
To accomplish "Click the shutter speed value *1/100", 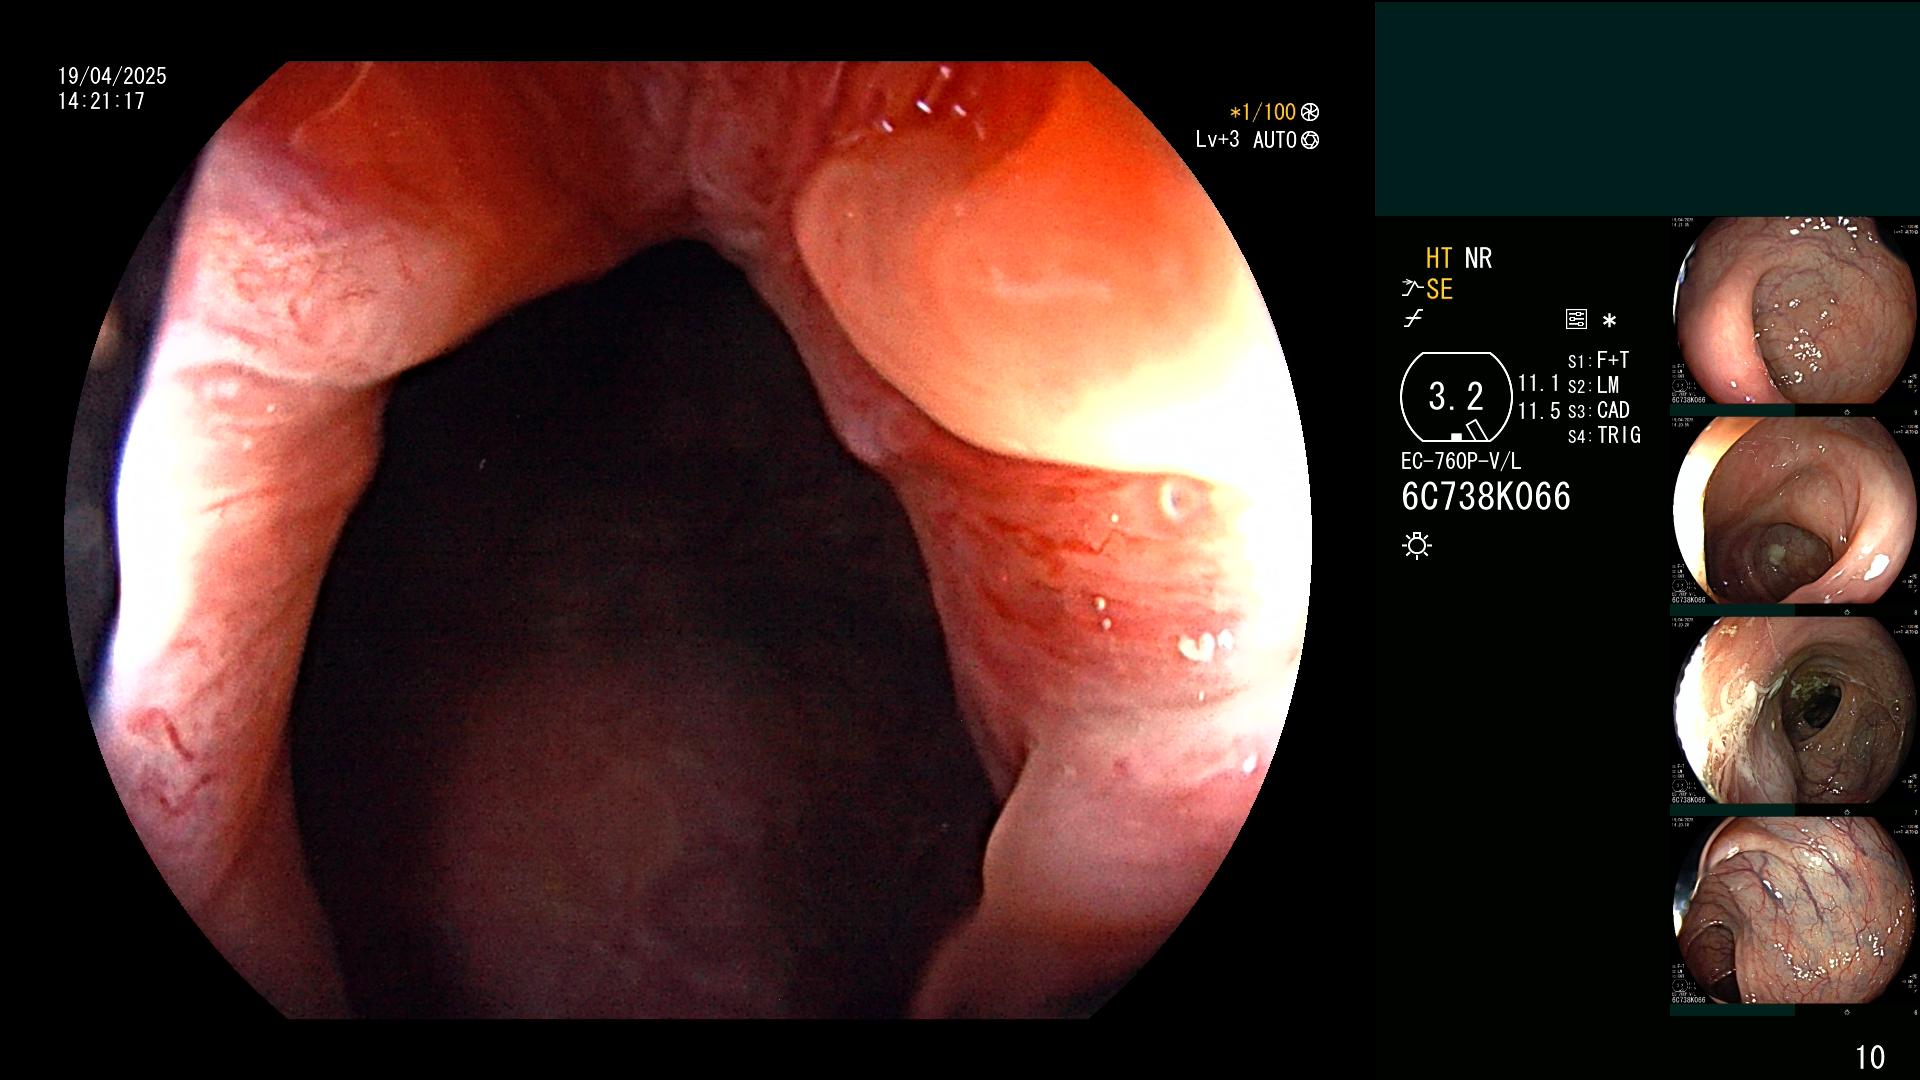I will 1262,113.
